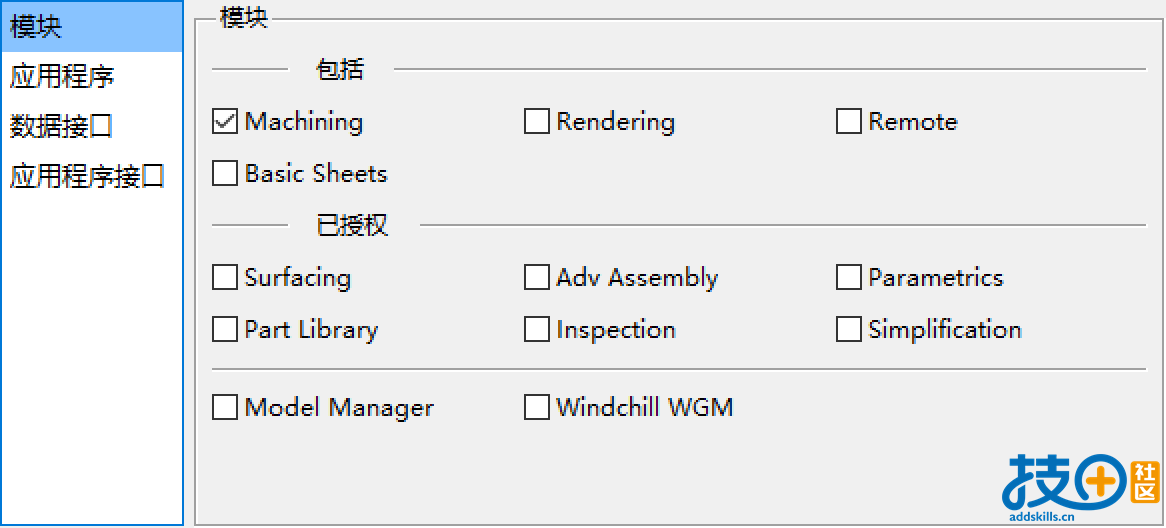This screenshot has height=528, width=1166.
Task: Click the Windchill WGM label
Action: pos(645,408)
